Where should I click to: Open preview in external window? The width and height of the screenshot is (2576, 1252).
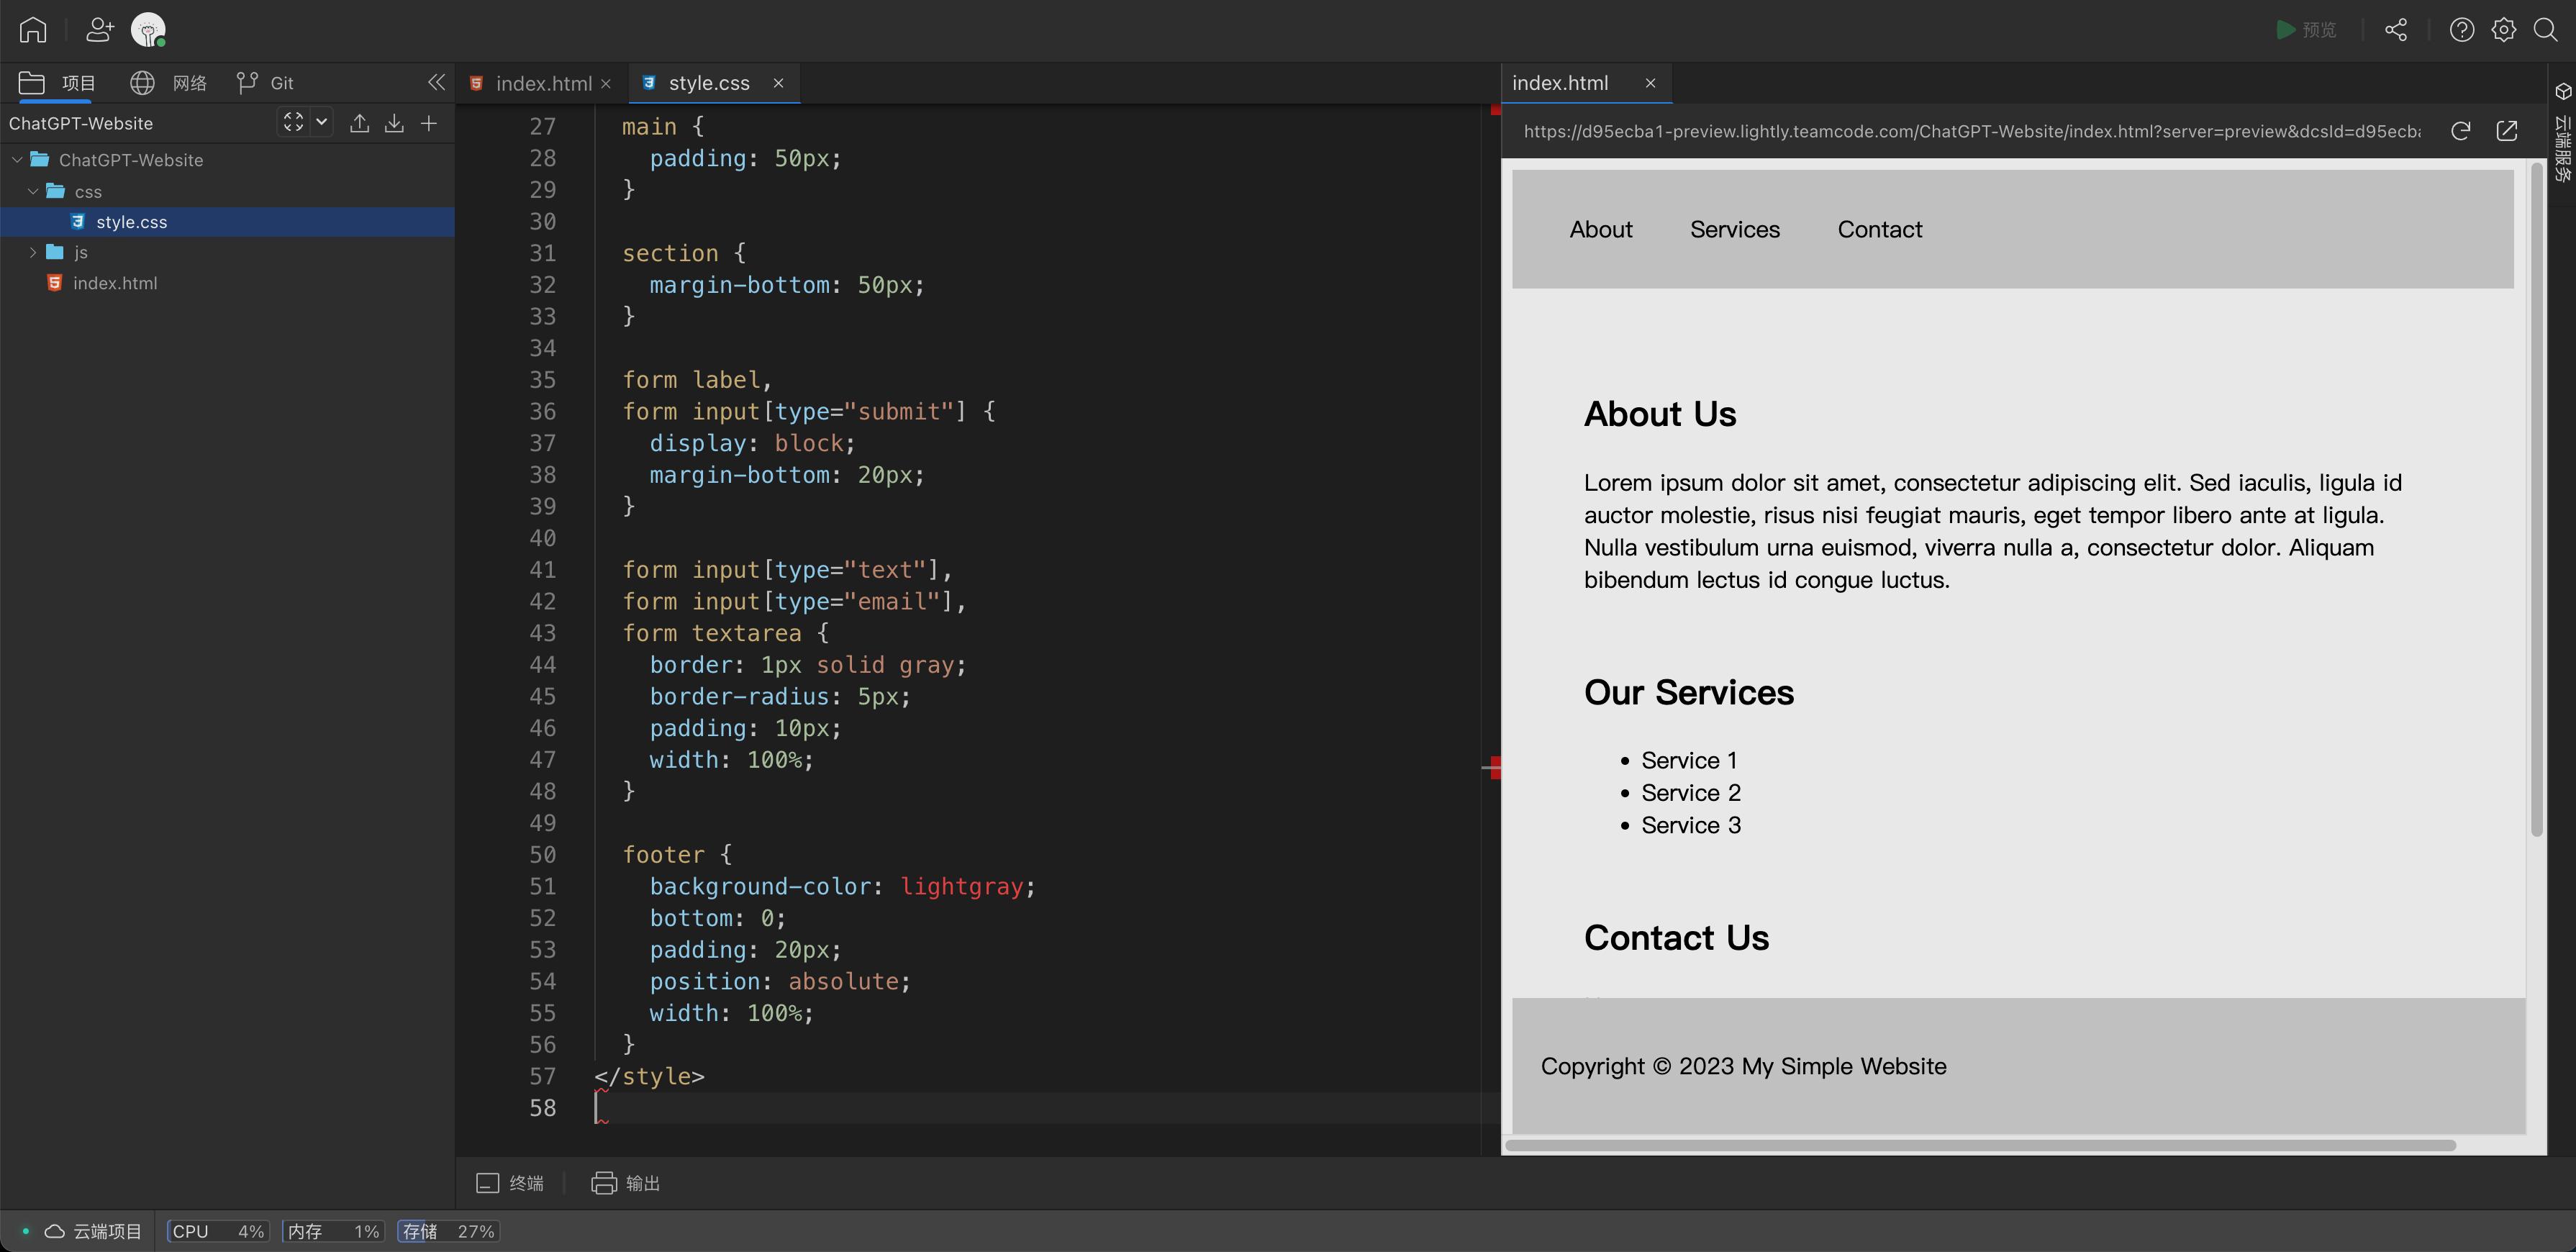[2506, 131]
